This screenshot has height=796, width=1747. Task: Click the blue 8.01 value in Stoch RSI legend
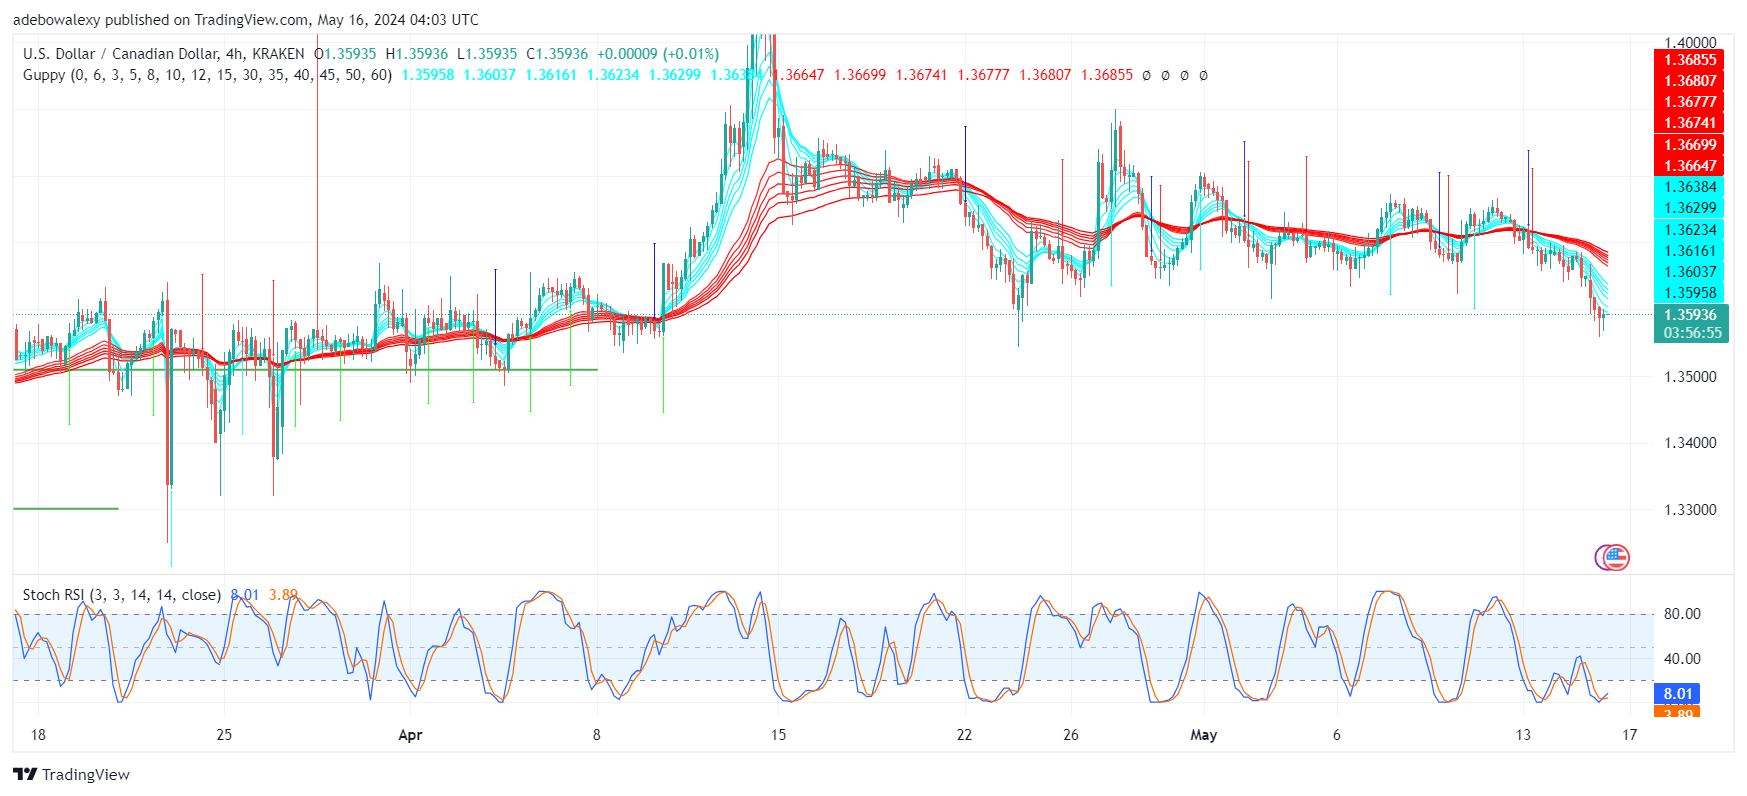245,595
